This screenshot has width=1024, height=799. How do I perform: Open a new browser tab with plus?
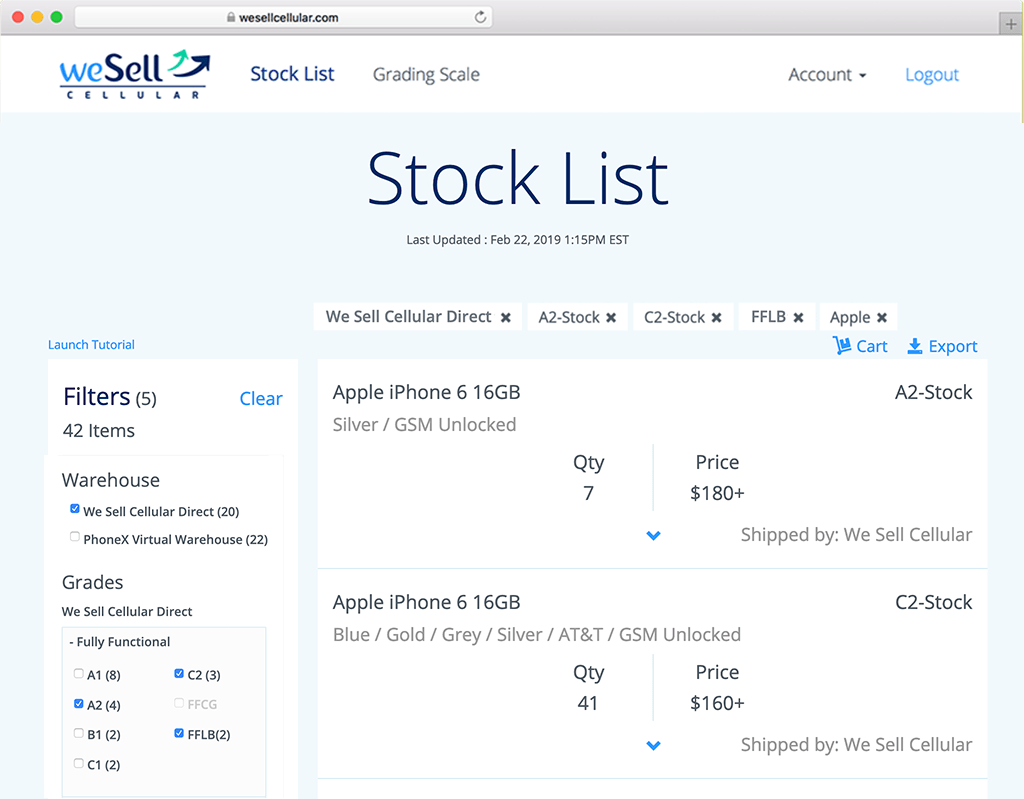(x=1011, y=24)
